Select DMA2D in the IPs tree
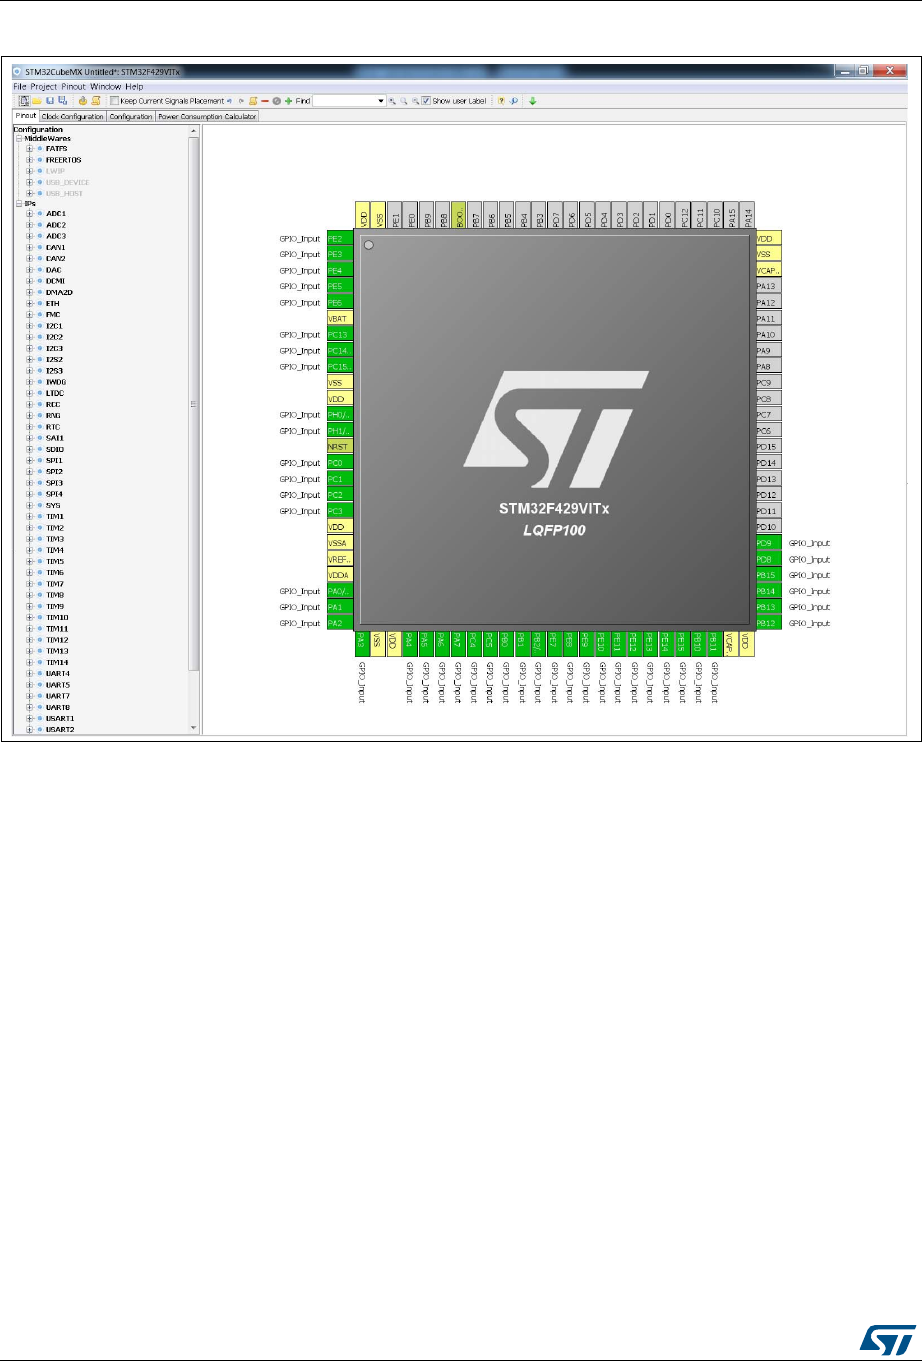 coord(58,292)
